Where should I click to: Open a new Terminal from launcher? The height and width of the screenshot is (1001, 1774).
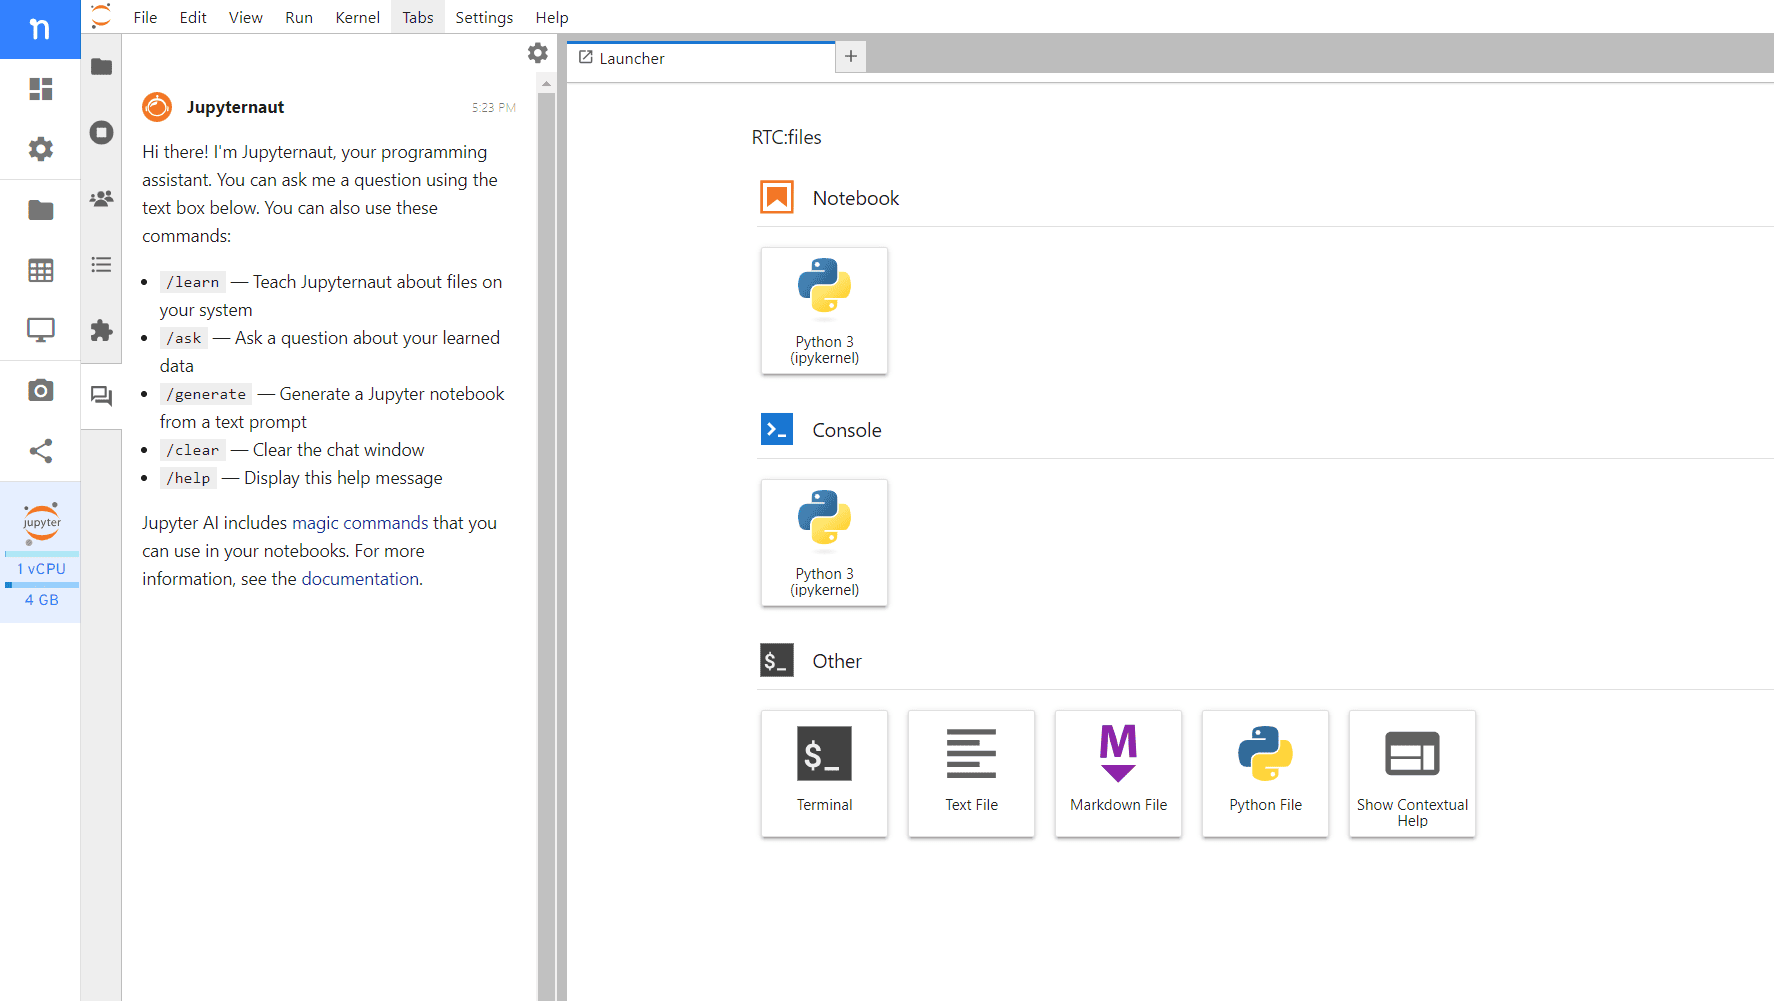[x=824, y=774]
